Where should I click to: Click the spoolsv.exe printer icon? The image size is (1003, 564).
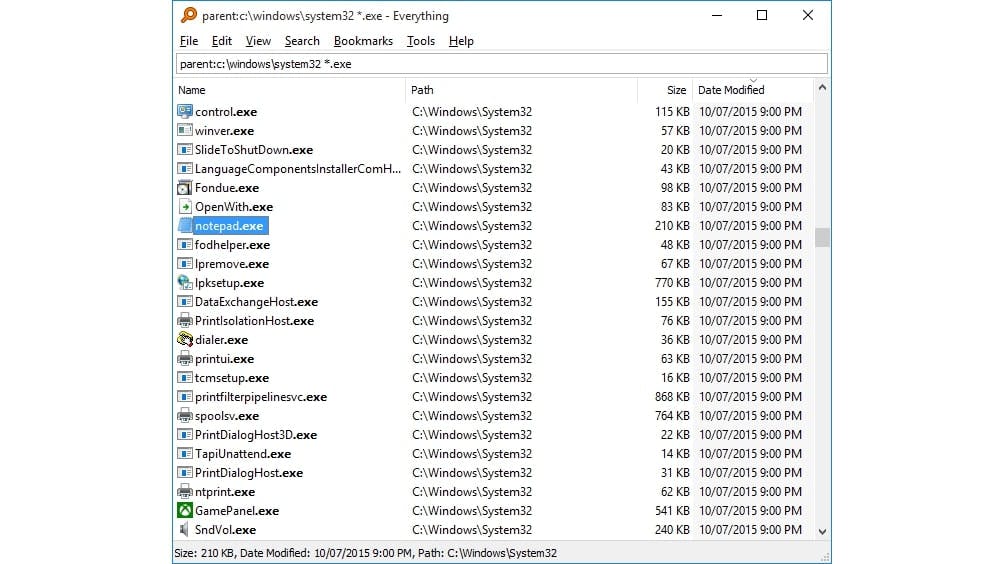click(185, 416)
